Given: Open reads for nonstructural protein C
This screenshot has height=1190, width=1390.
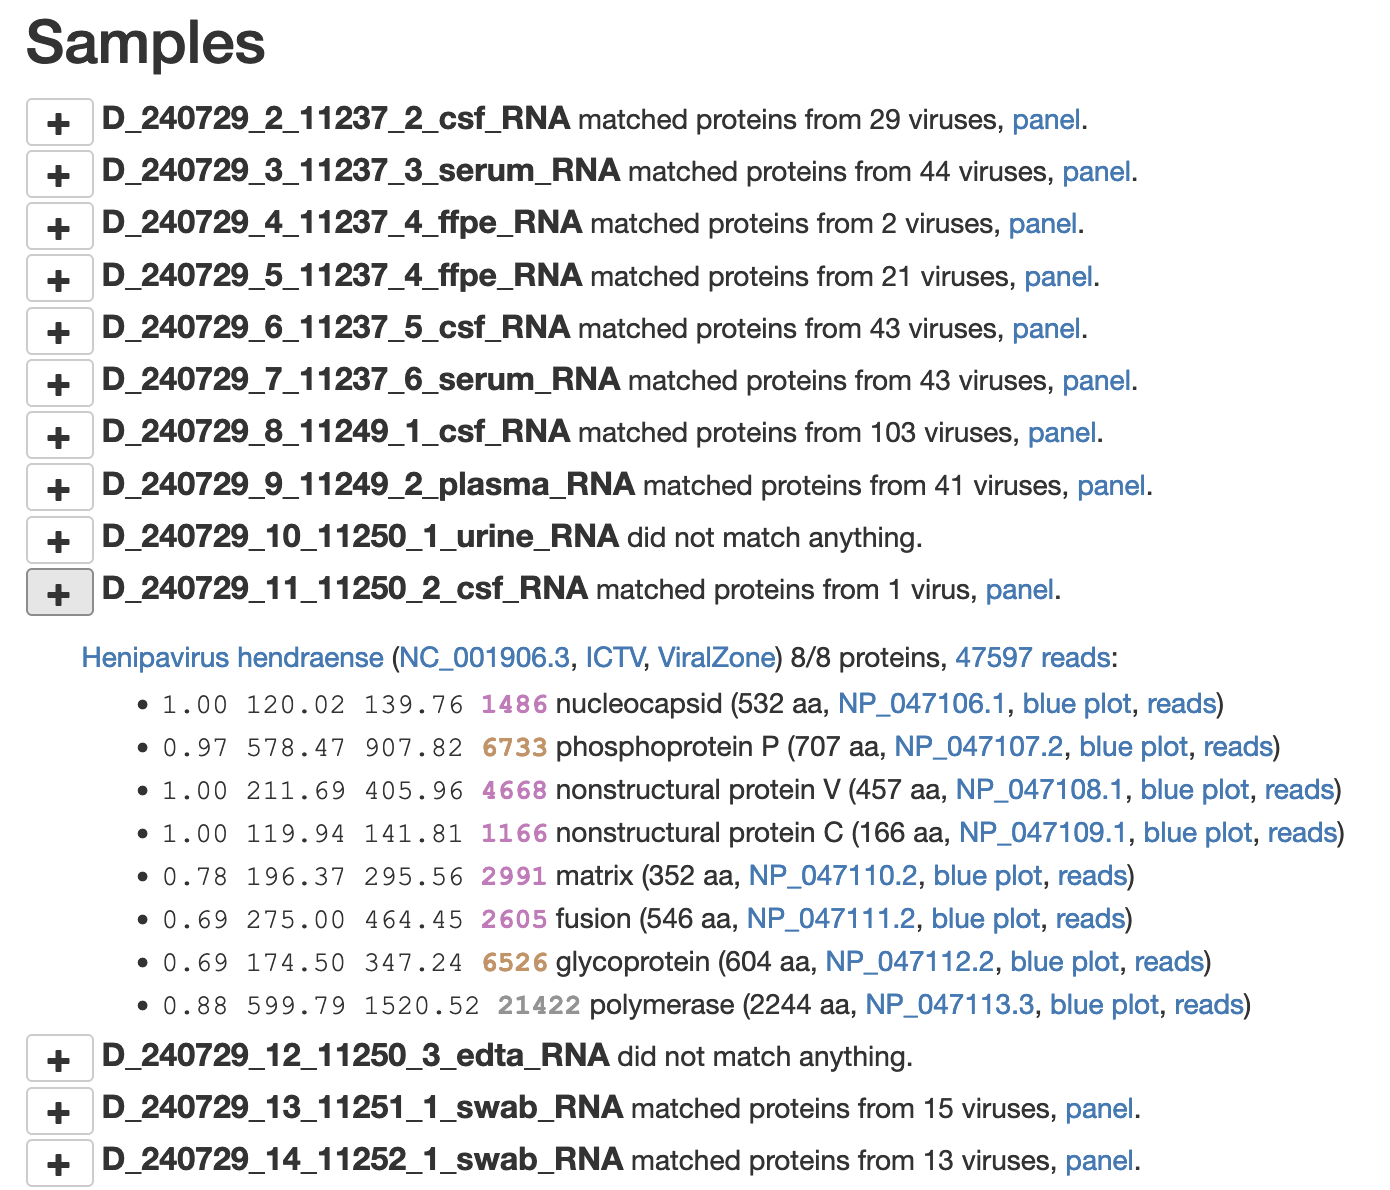Looking at the screenshot, I should click(x=1302, y=833).
